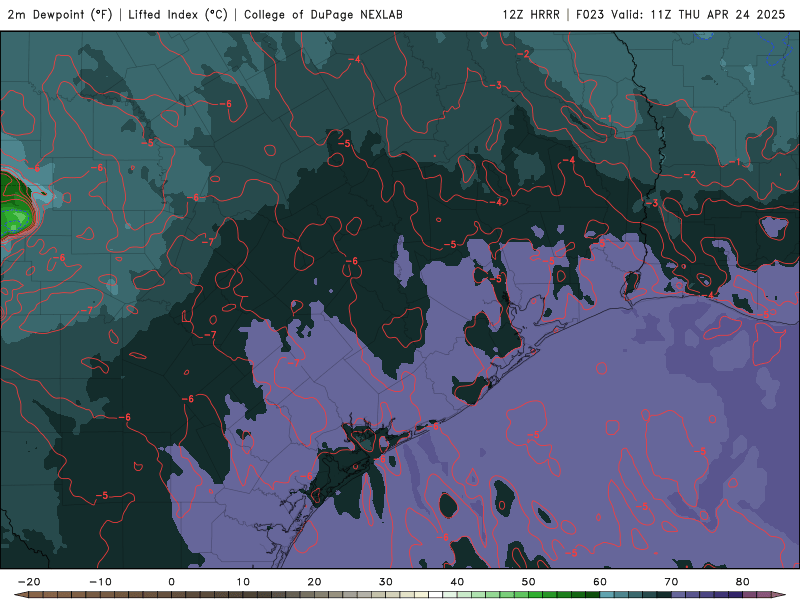Click the "2m Dewpoint (°F)" title text

point(60,15)
